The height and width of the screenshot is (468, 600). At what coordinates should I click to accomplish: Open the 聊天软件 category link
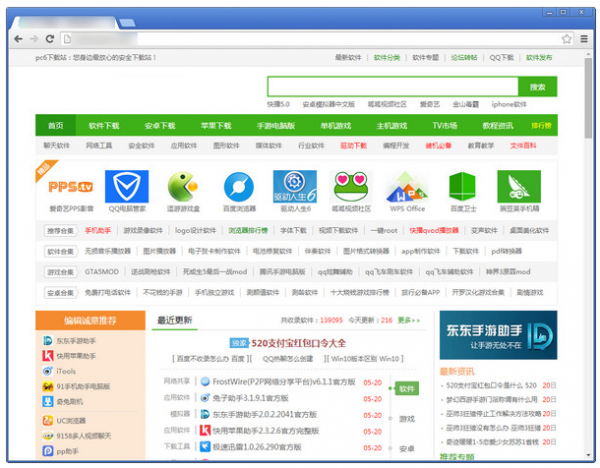56,145
